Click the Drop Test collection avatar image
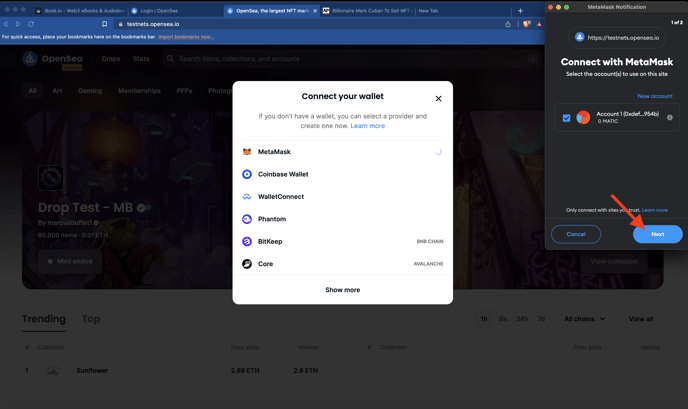Screen dimensions: 688x409 51,178
